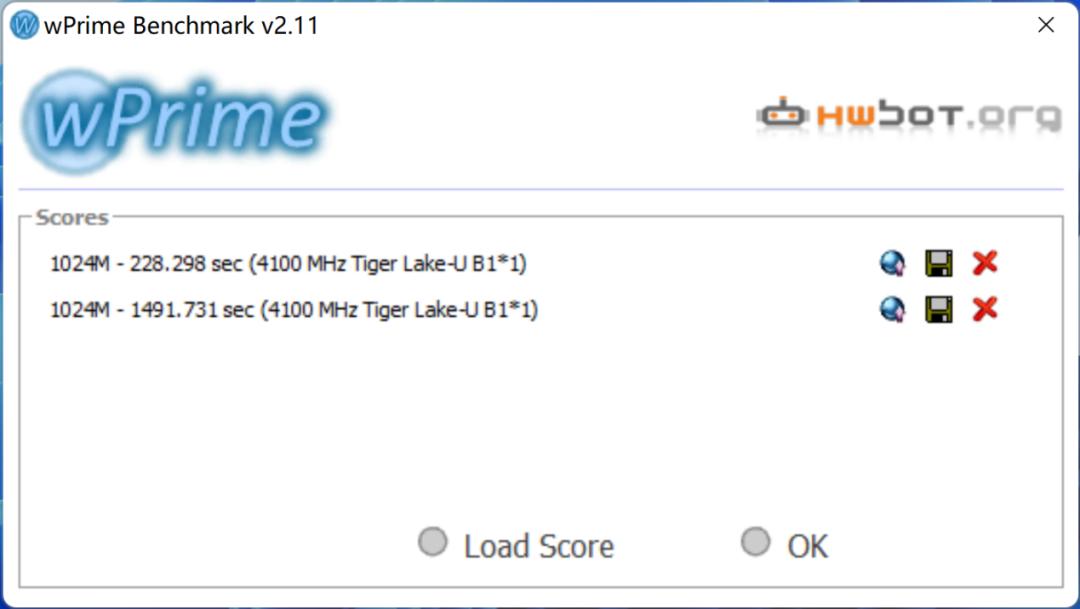Delete the 228.298 sec score entry
The height and width of the screenshot is (609, 1080).
pos(985,263)
